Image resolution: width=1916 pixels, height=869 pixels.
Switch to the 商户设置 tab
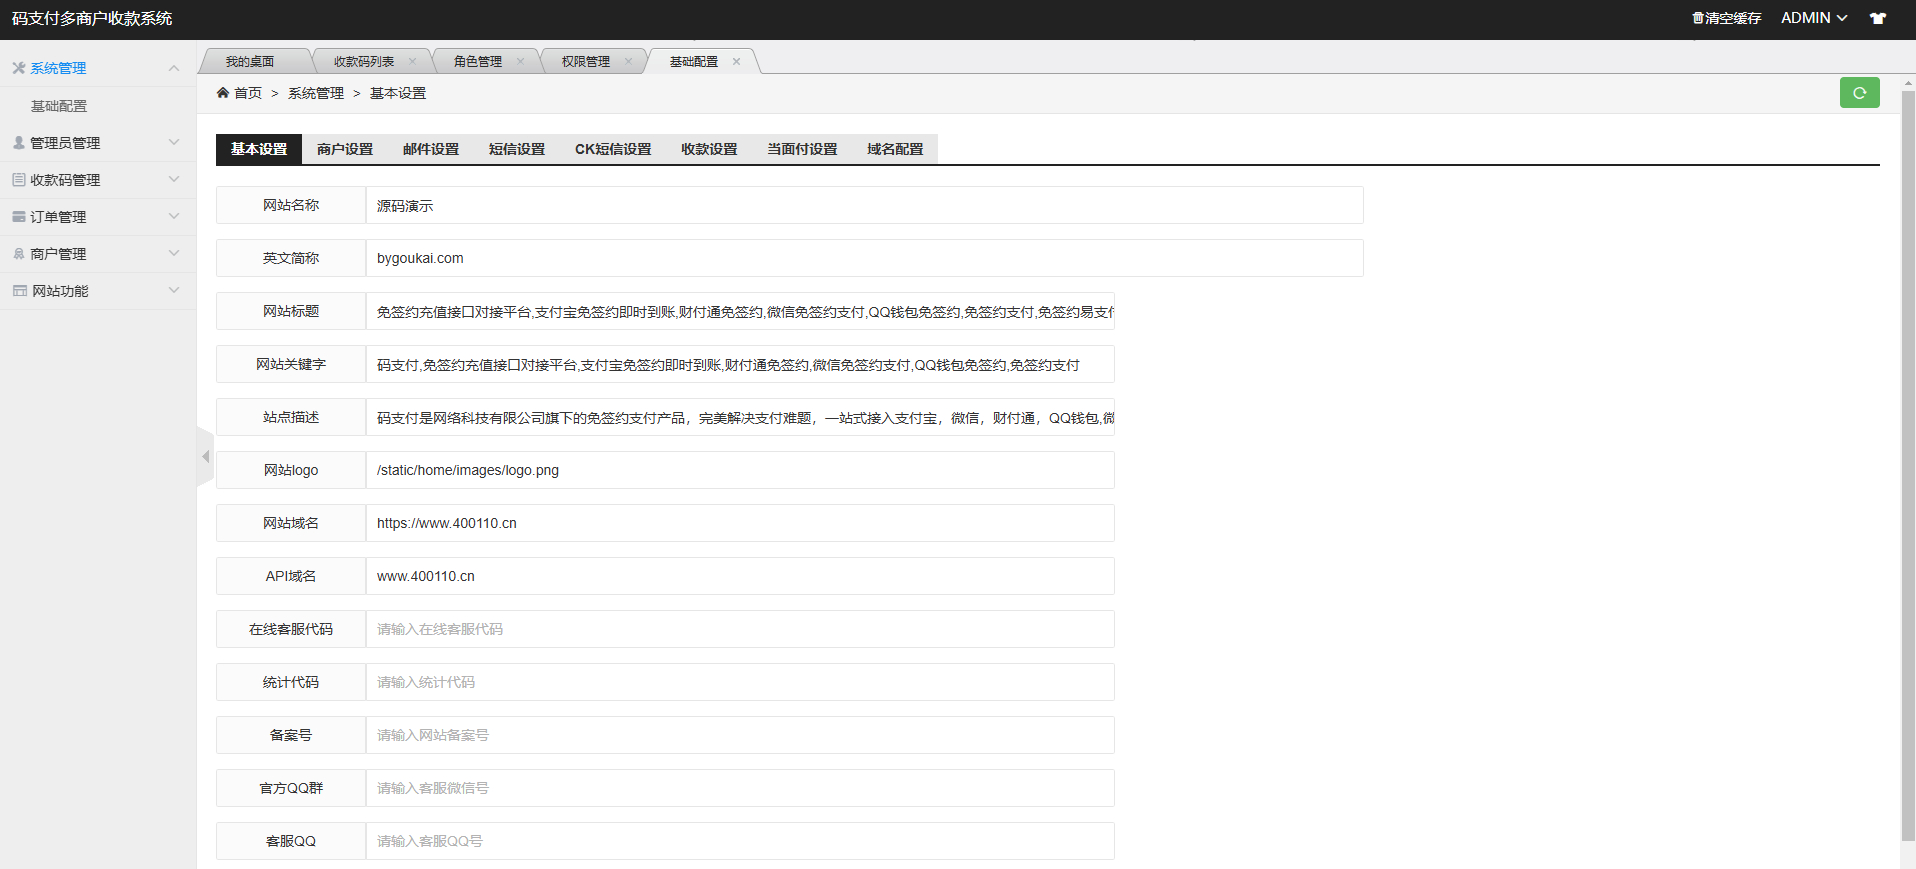tap(345, 149)
